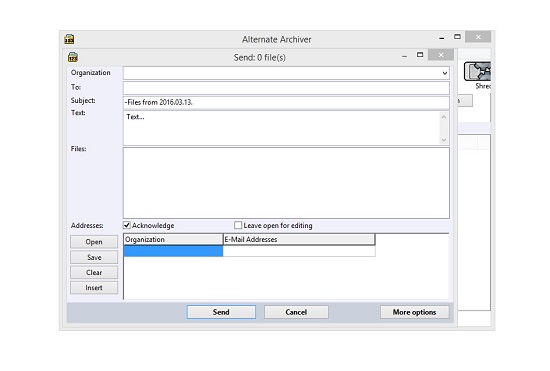The width and height of the screenshot is (550, 371).
Task: Click the Send dialog title bar icon
Action: coord(73,57)
